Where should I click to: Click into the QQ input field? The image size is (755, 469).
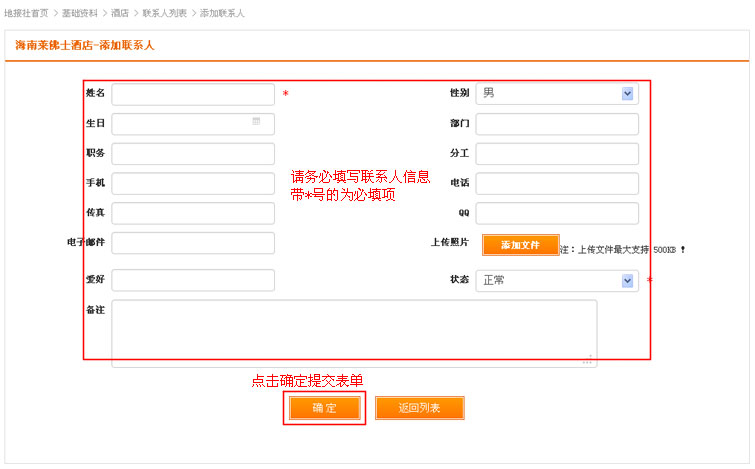557,214
